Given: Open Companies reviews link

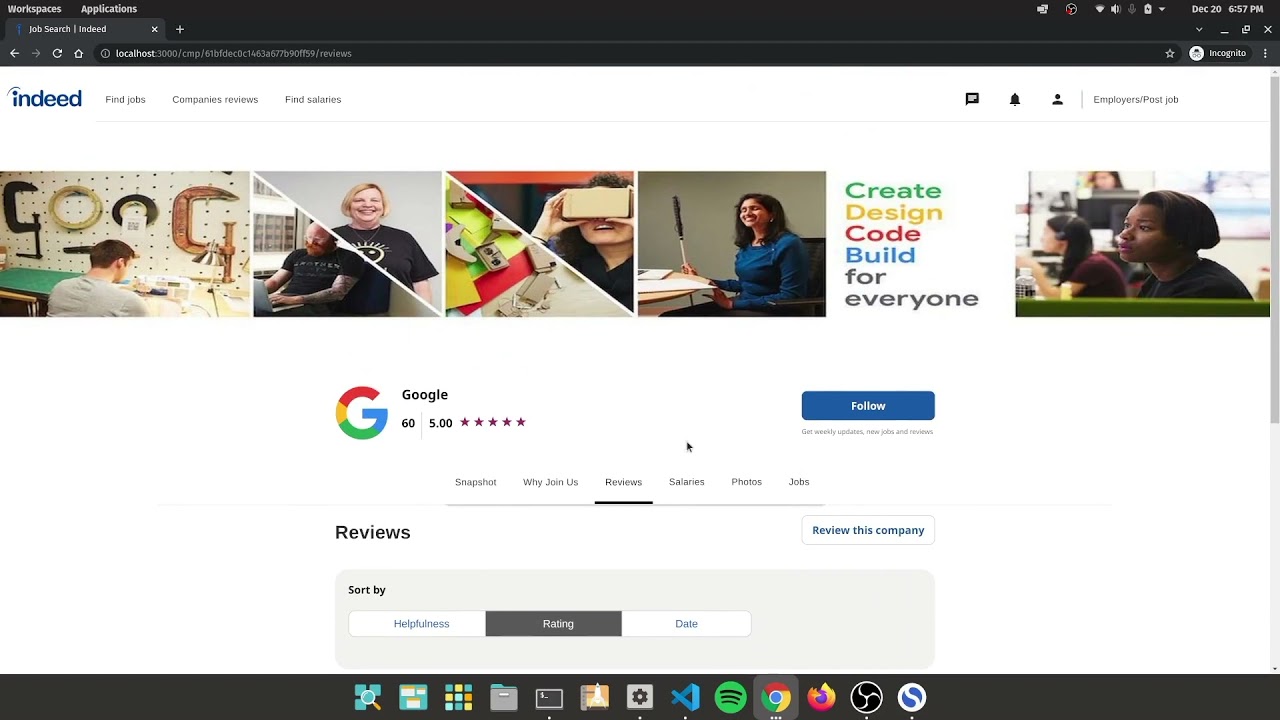Looking at the screenshot, I should (215, 100).
